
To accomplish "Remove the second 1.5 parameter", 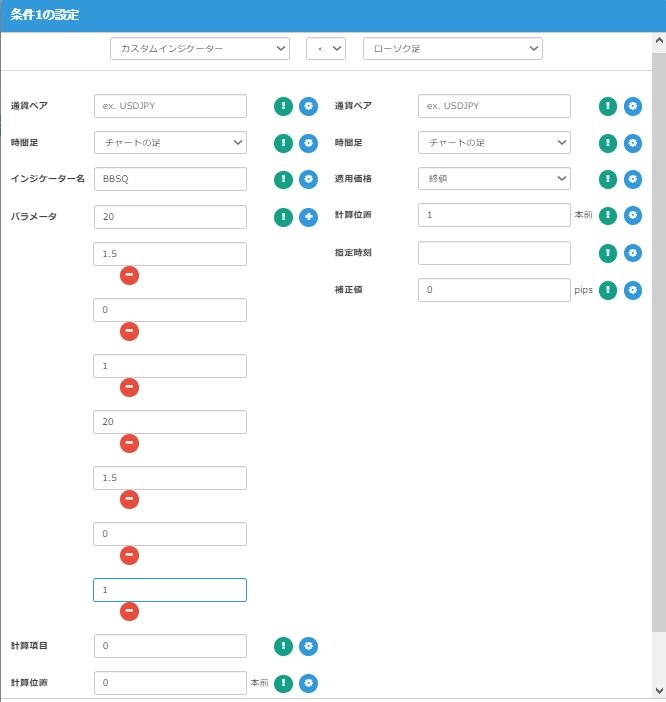I will pyautogui.click(x=129, y=499).
